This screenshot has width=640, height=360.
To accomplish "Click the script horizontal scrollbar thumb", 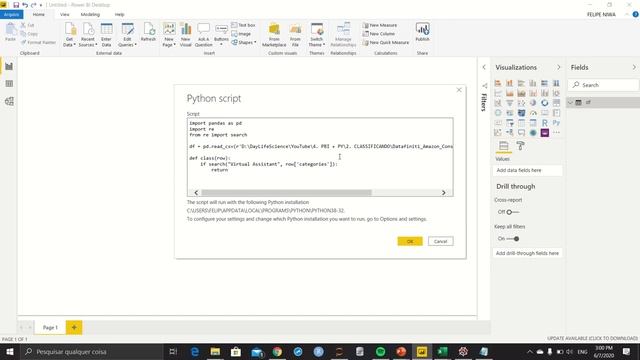I will coord(287,192).
